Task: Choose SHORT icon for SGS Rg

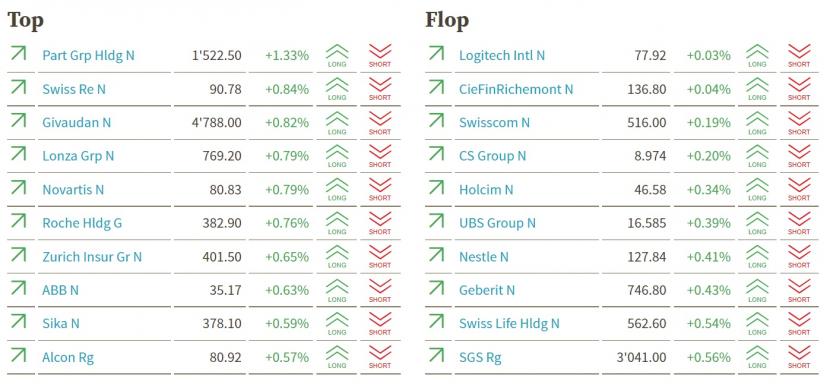Action: [x=799, y=357]
